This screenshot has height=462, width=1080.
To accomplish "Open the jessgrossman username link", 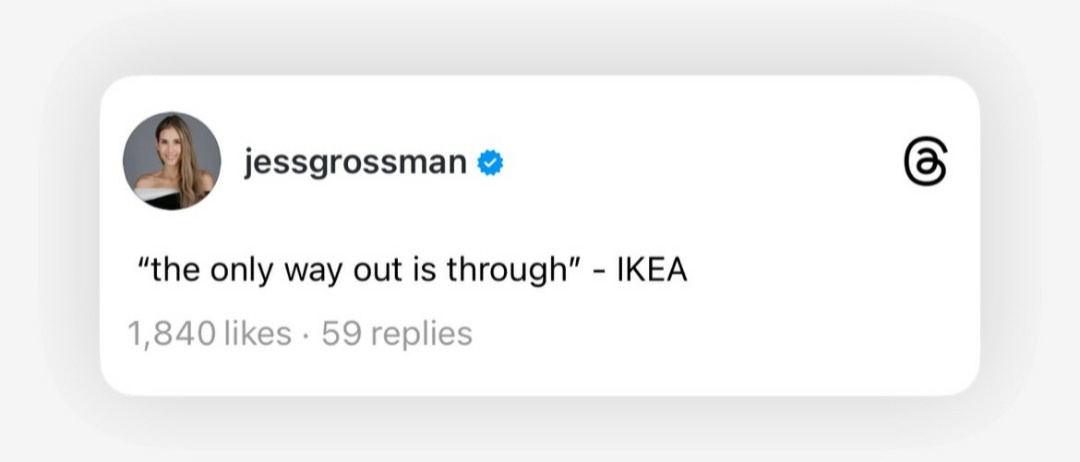I will tap(355, 162).
